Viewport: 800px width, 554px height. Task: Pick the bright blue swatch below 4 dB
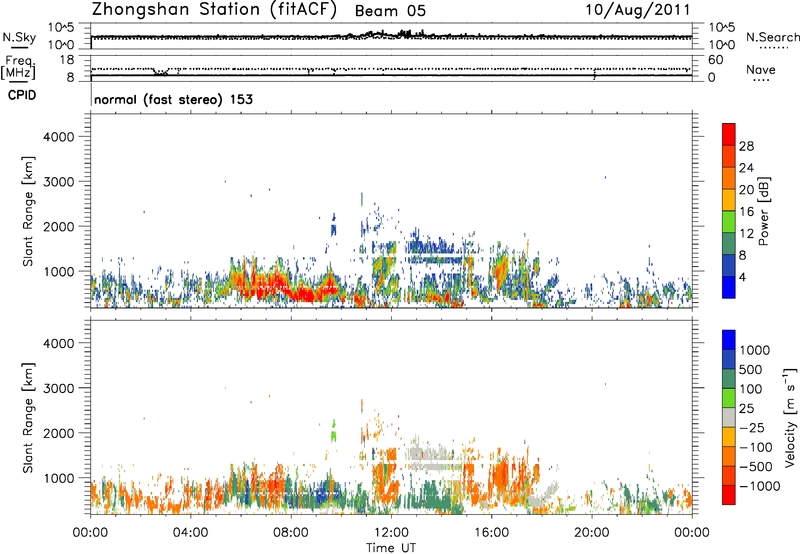pyautogui.click(x=729, y=287)
